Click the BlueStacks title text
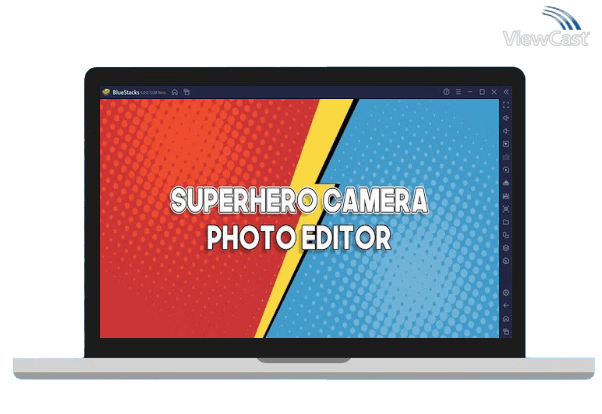Viewport: 602px width, 414px height. click(x=126, y=92)
